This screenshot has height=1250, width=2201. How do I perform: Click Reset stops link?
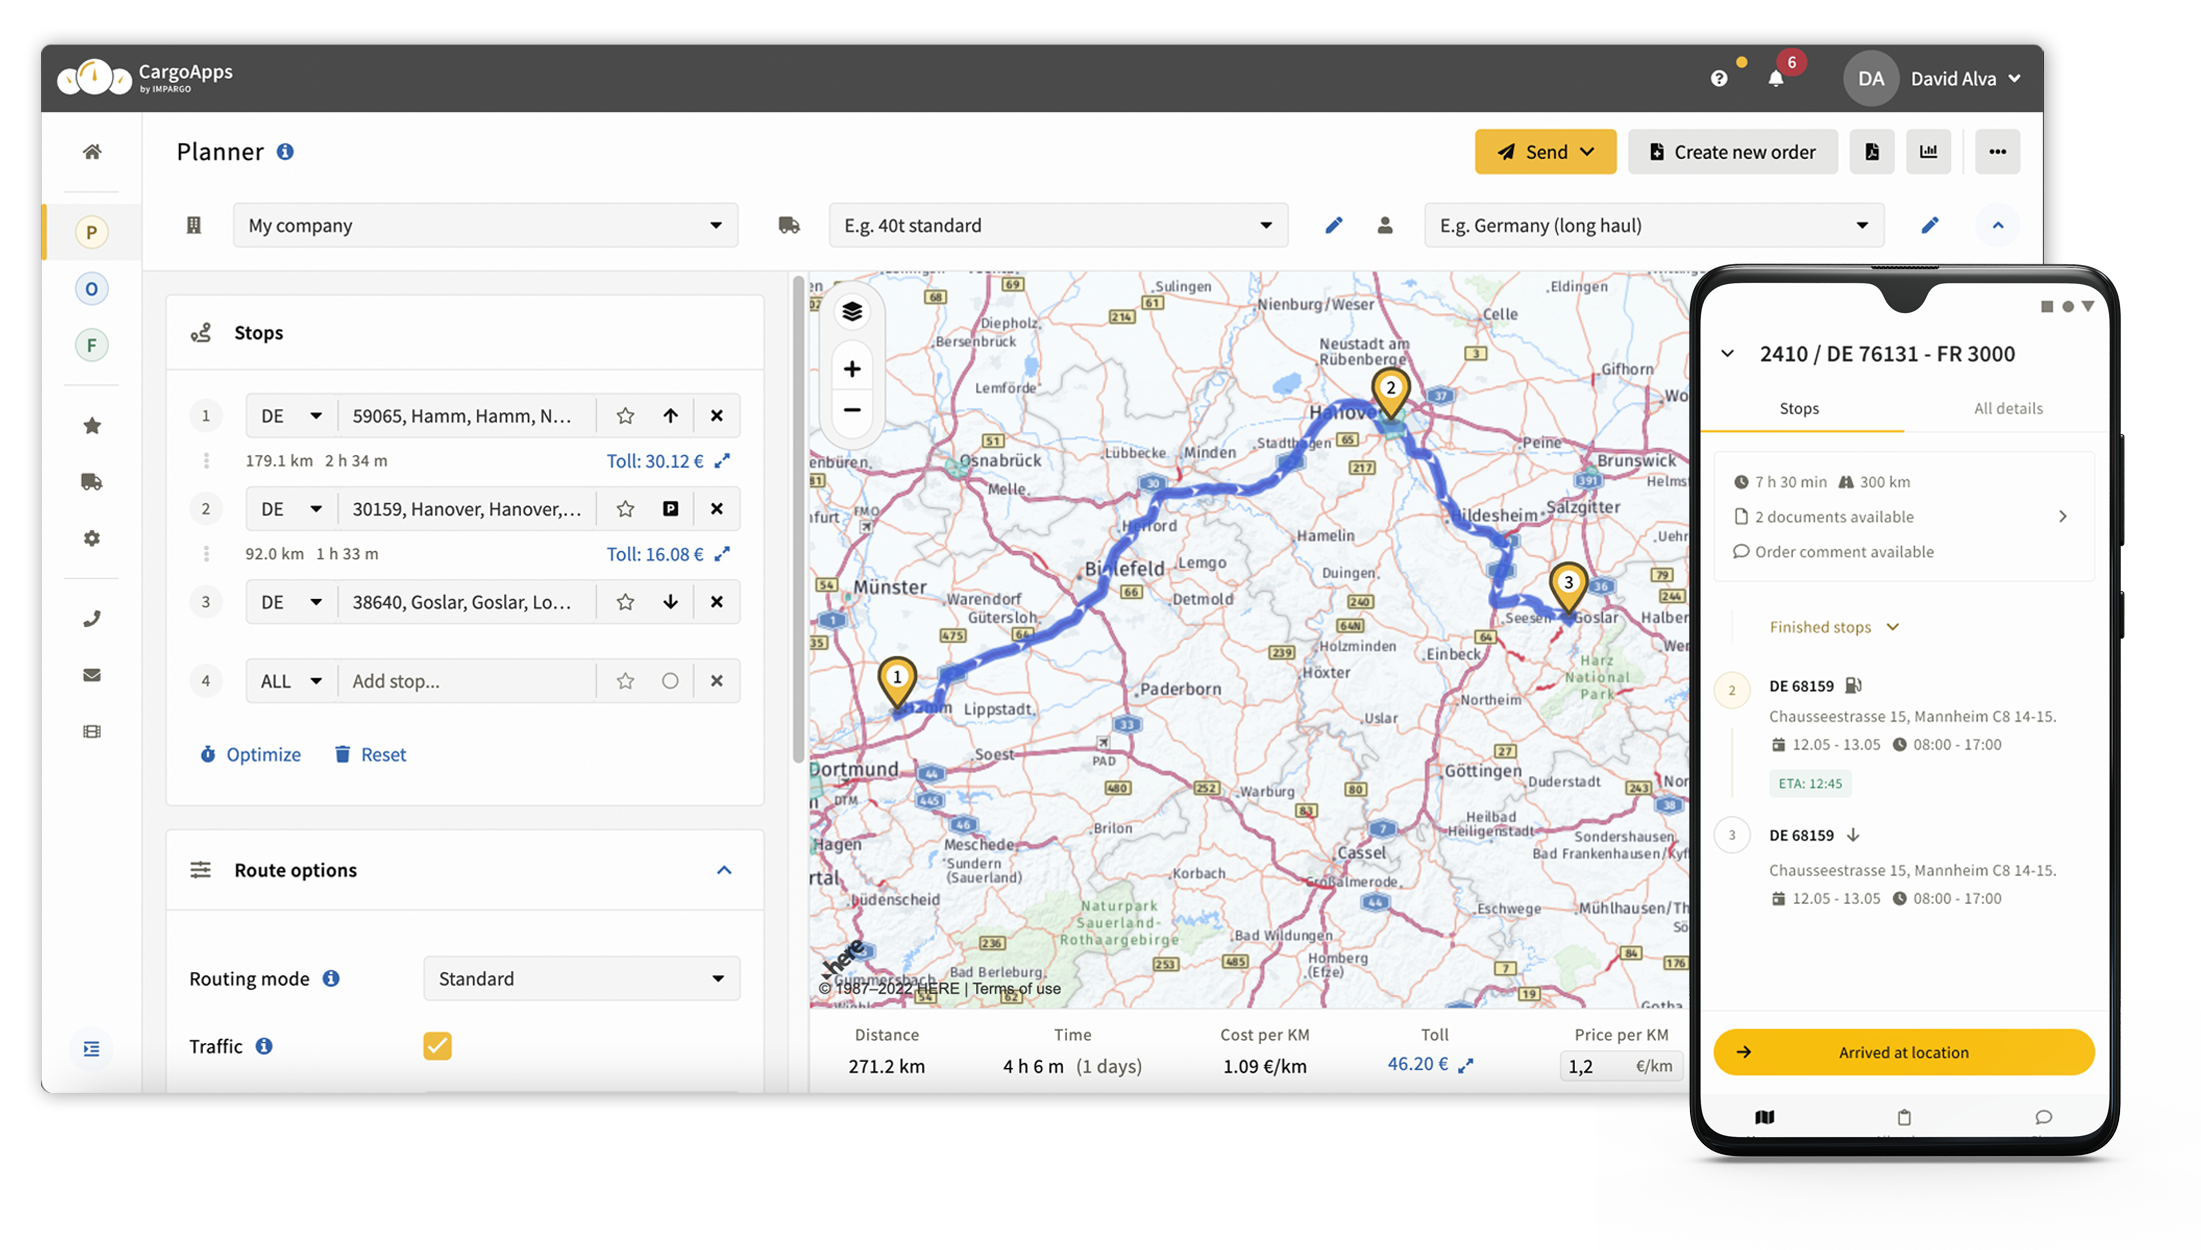[x=370, y=754]
